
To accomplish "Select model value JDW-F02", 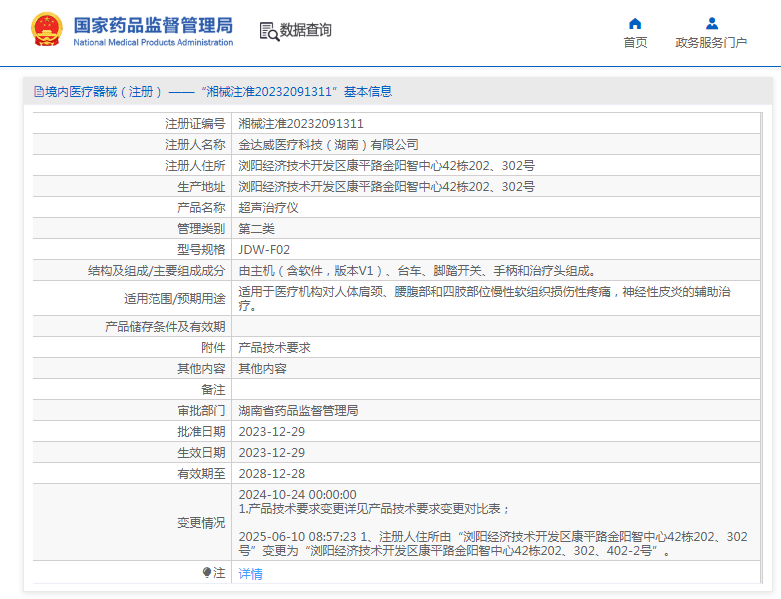I will coord(264,249).
